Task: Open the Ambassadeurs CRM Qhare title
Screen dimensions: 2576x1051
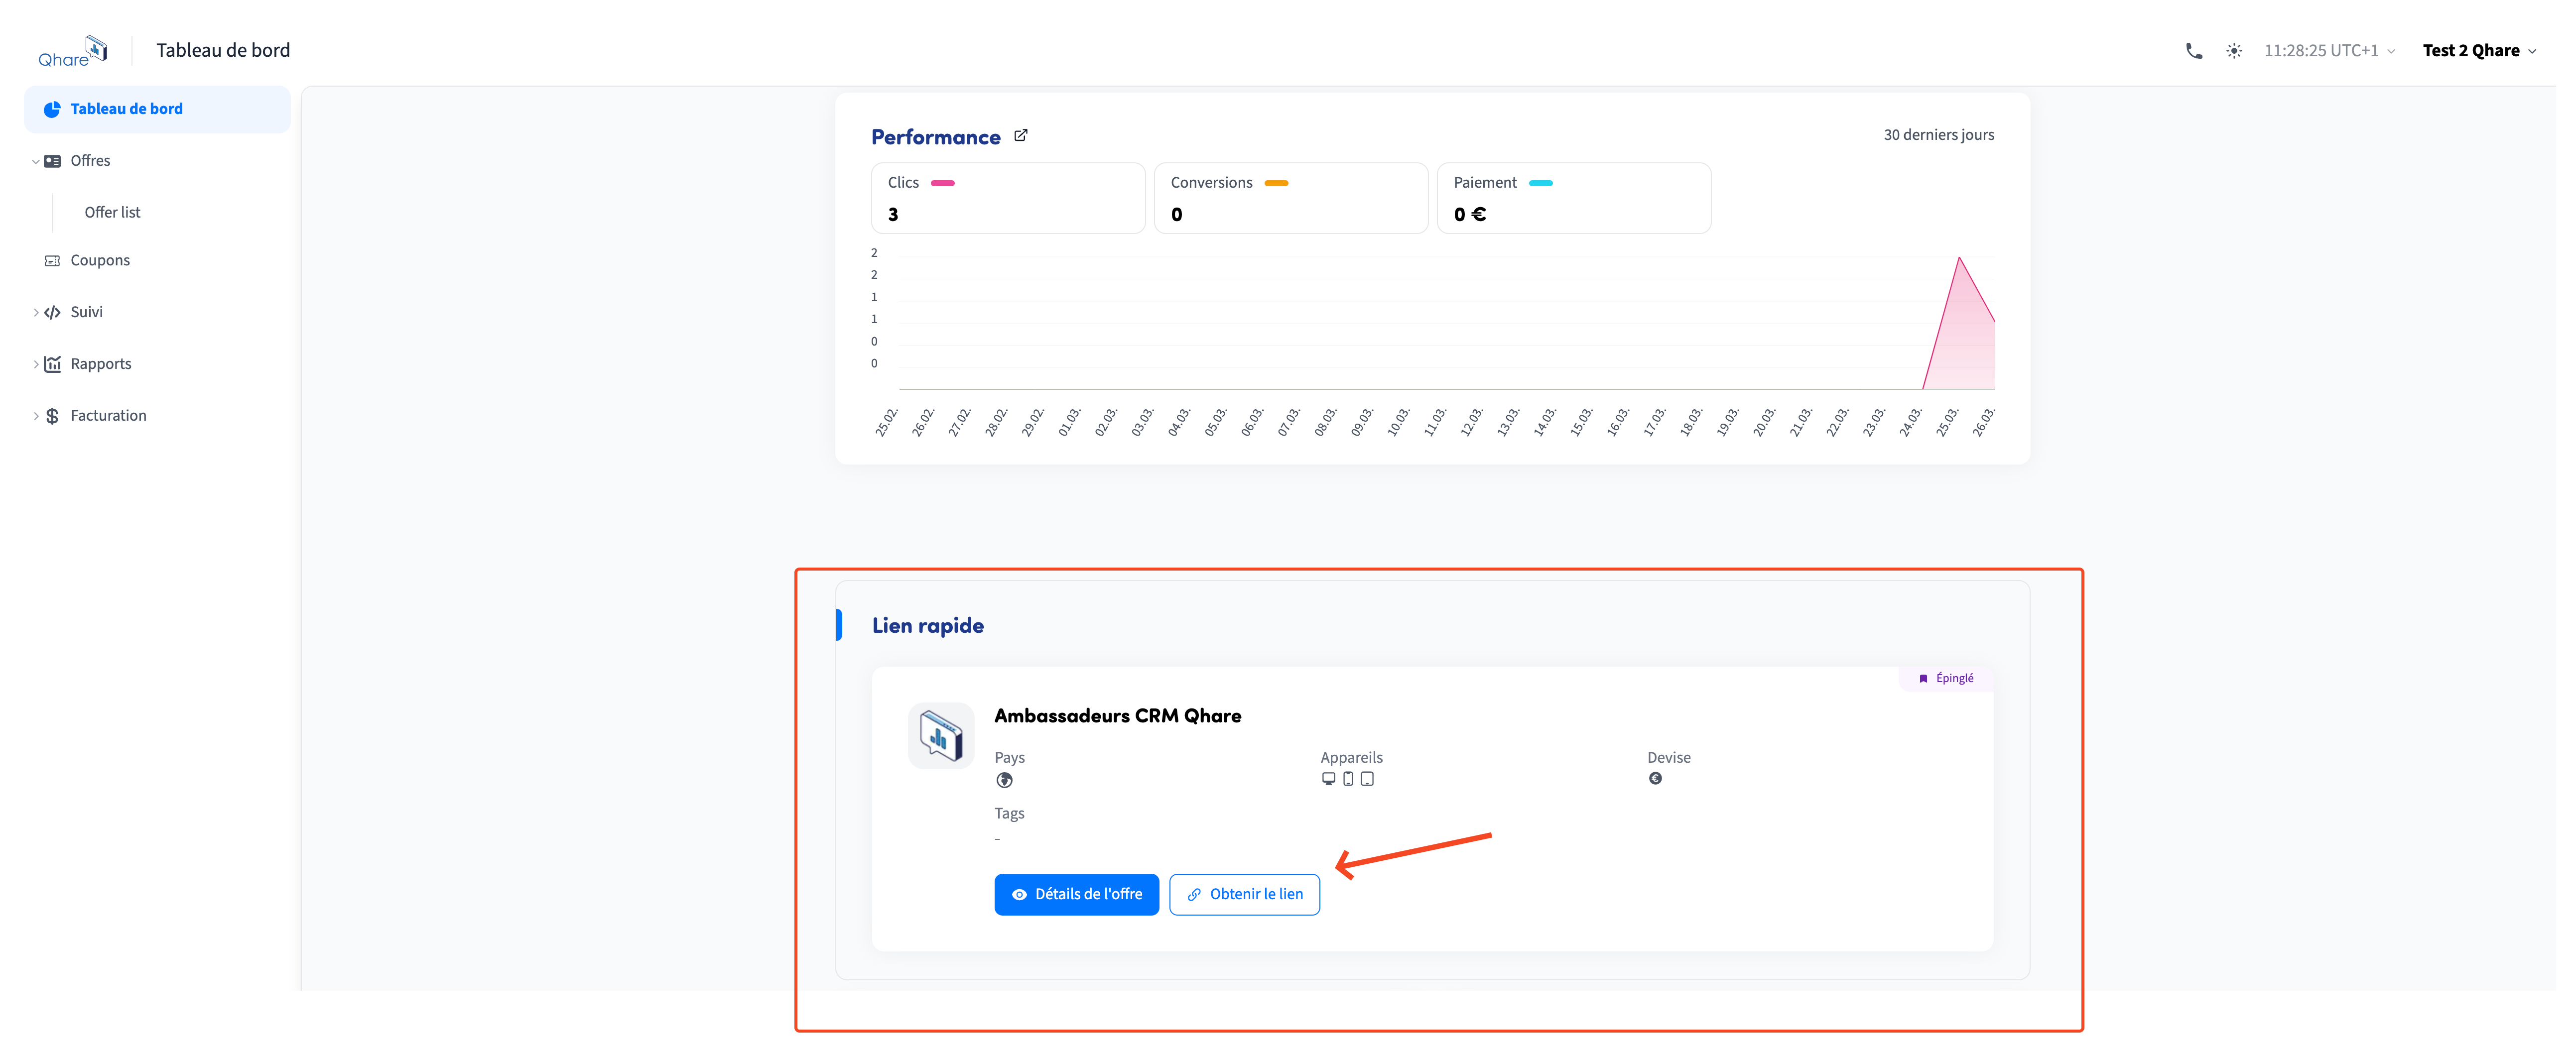Action: click(1117, 716)
